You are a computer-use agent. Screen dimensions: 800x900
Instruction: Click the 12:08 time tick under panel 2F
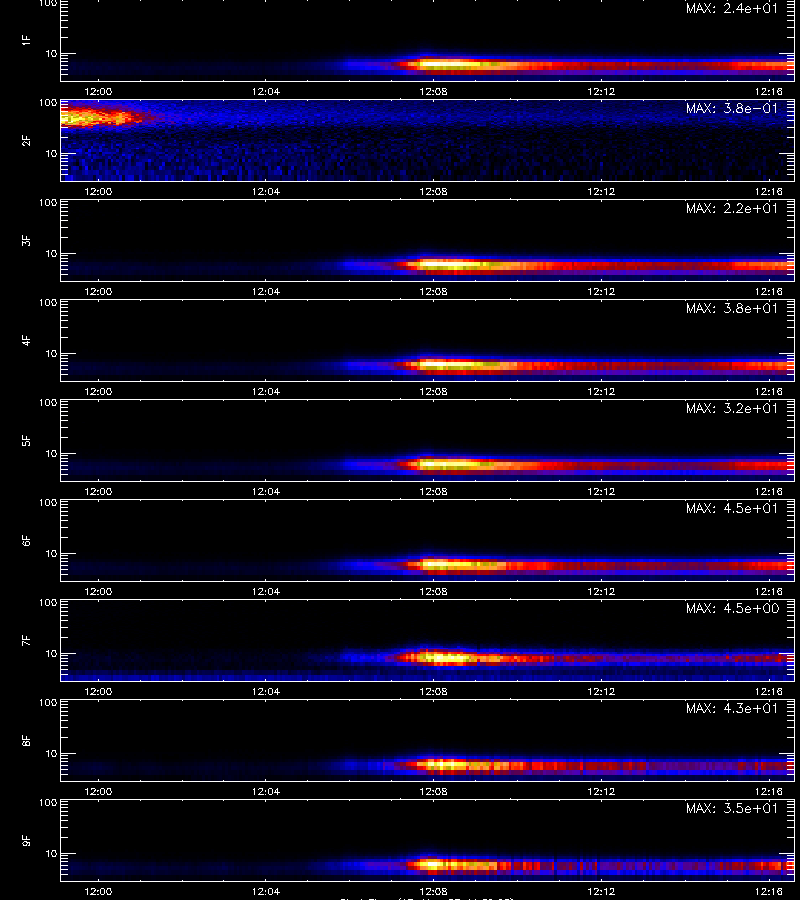tap(433, 191)
